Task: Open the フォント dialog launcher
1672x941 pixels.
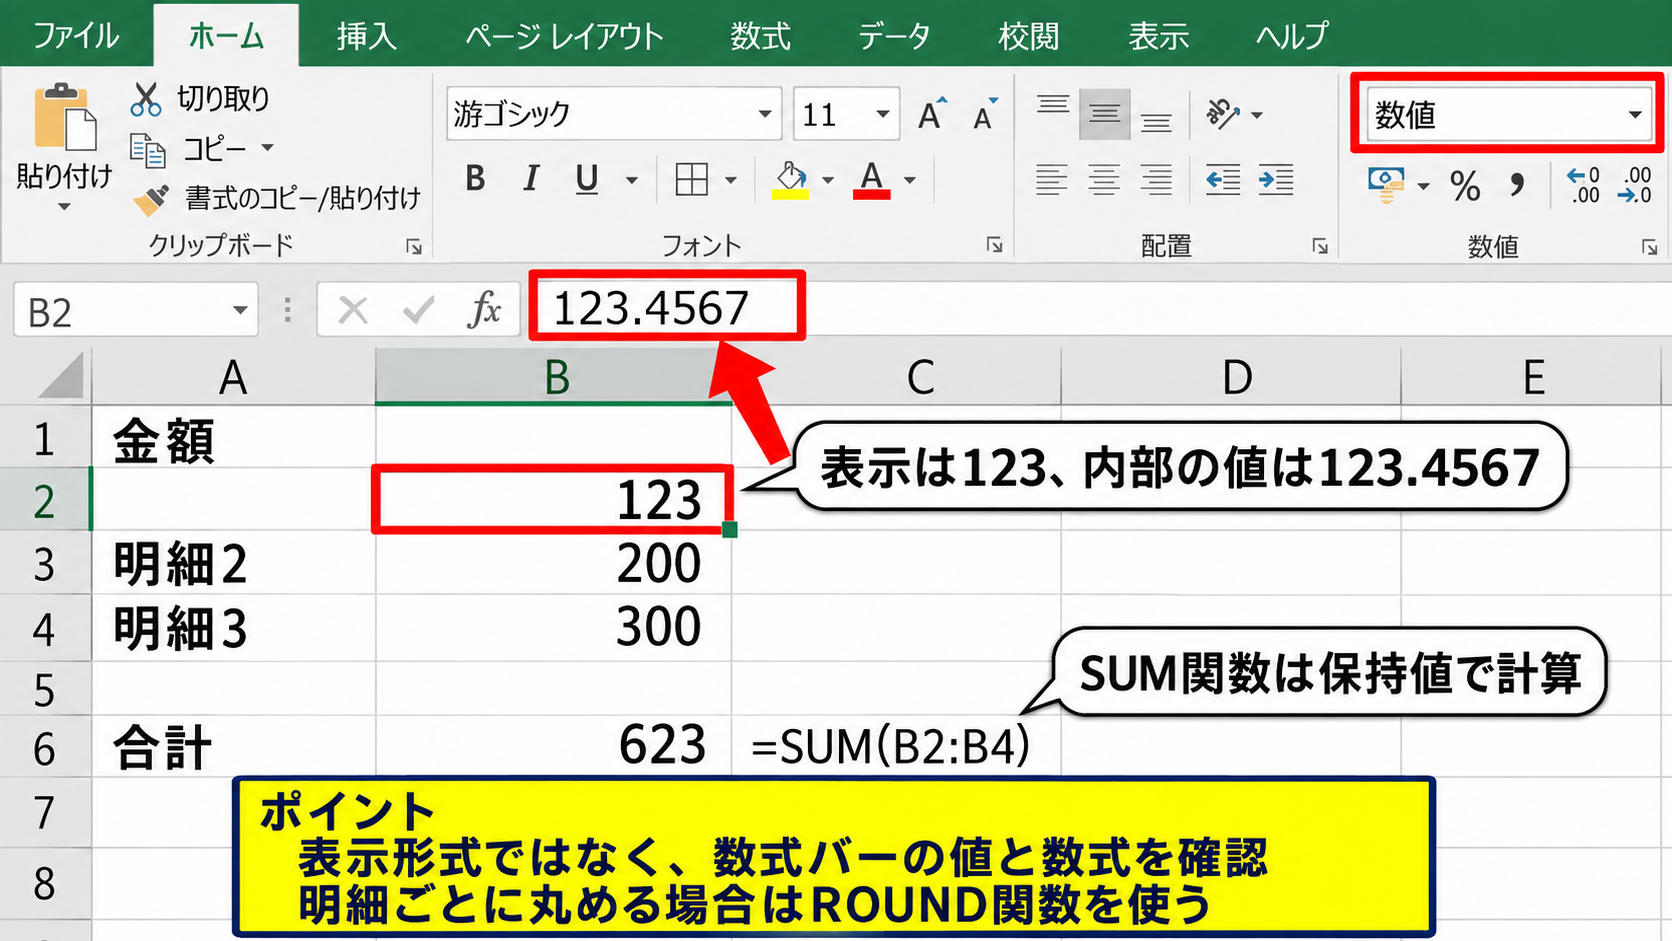Action: (994, 245)
